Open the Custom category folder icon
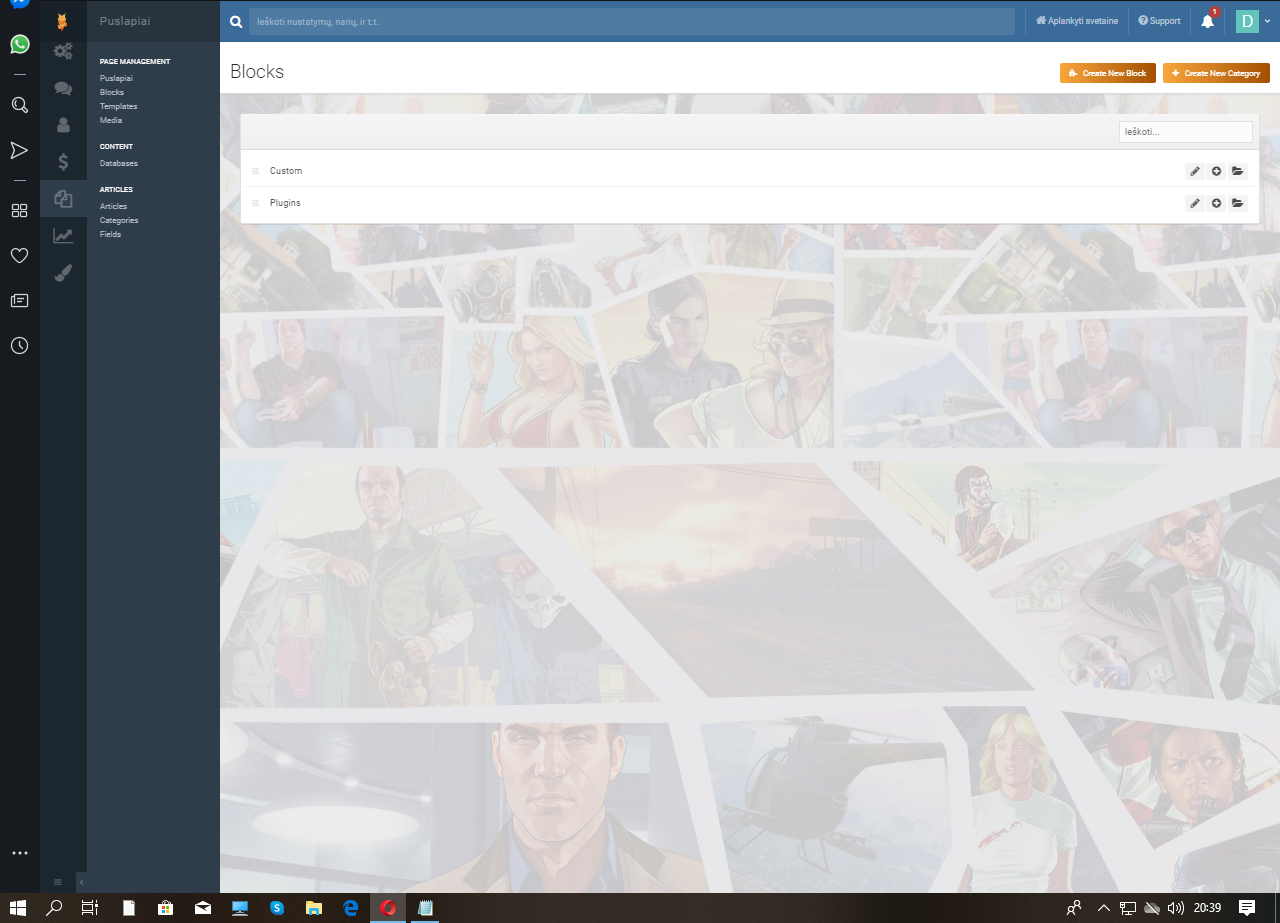The height and width of the screenshot is (923, 1280). pyautogui.click(x=1238, y=171)
